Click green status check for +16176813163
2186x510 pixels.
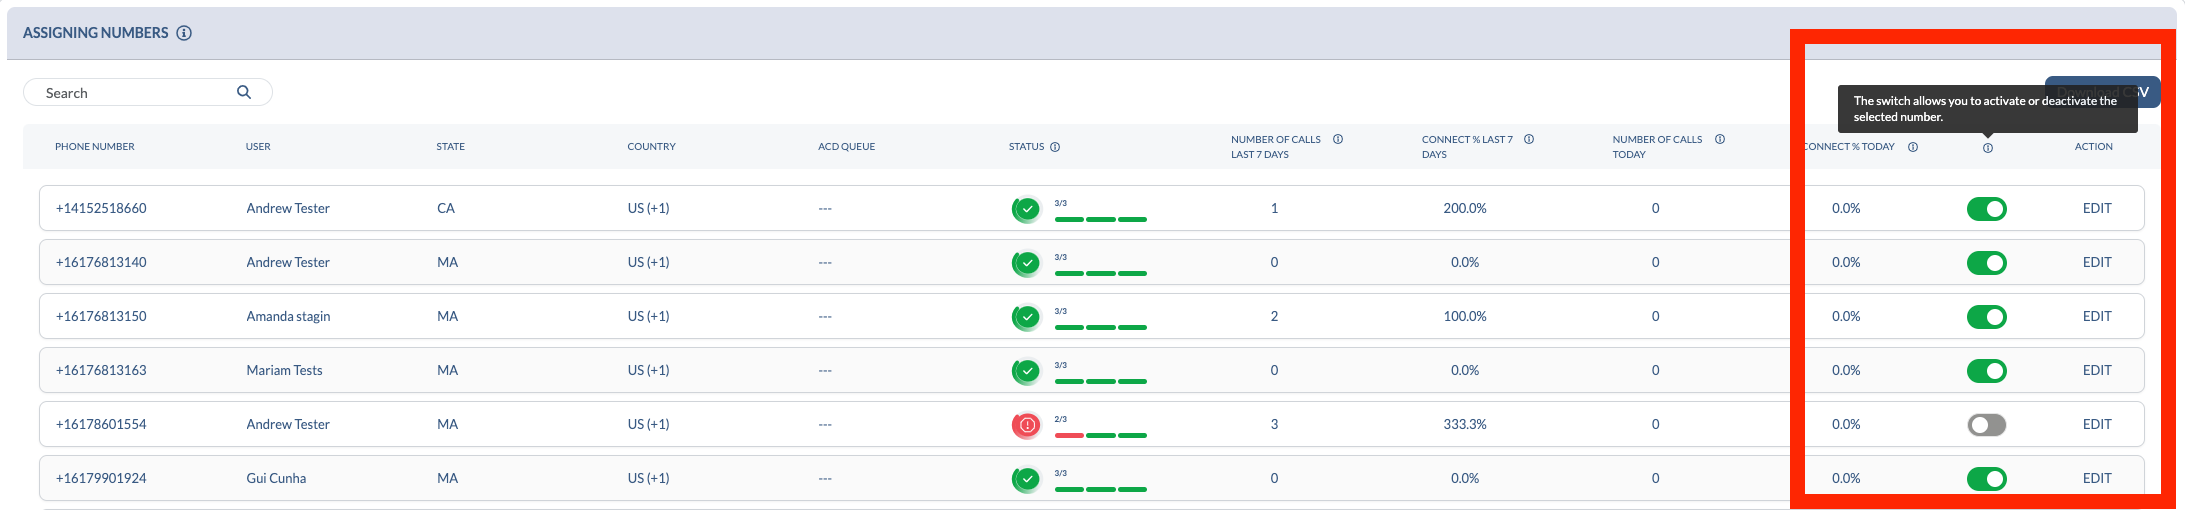click(x=1026, y=371)
